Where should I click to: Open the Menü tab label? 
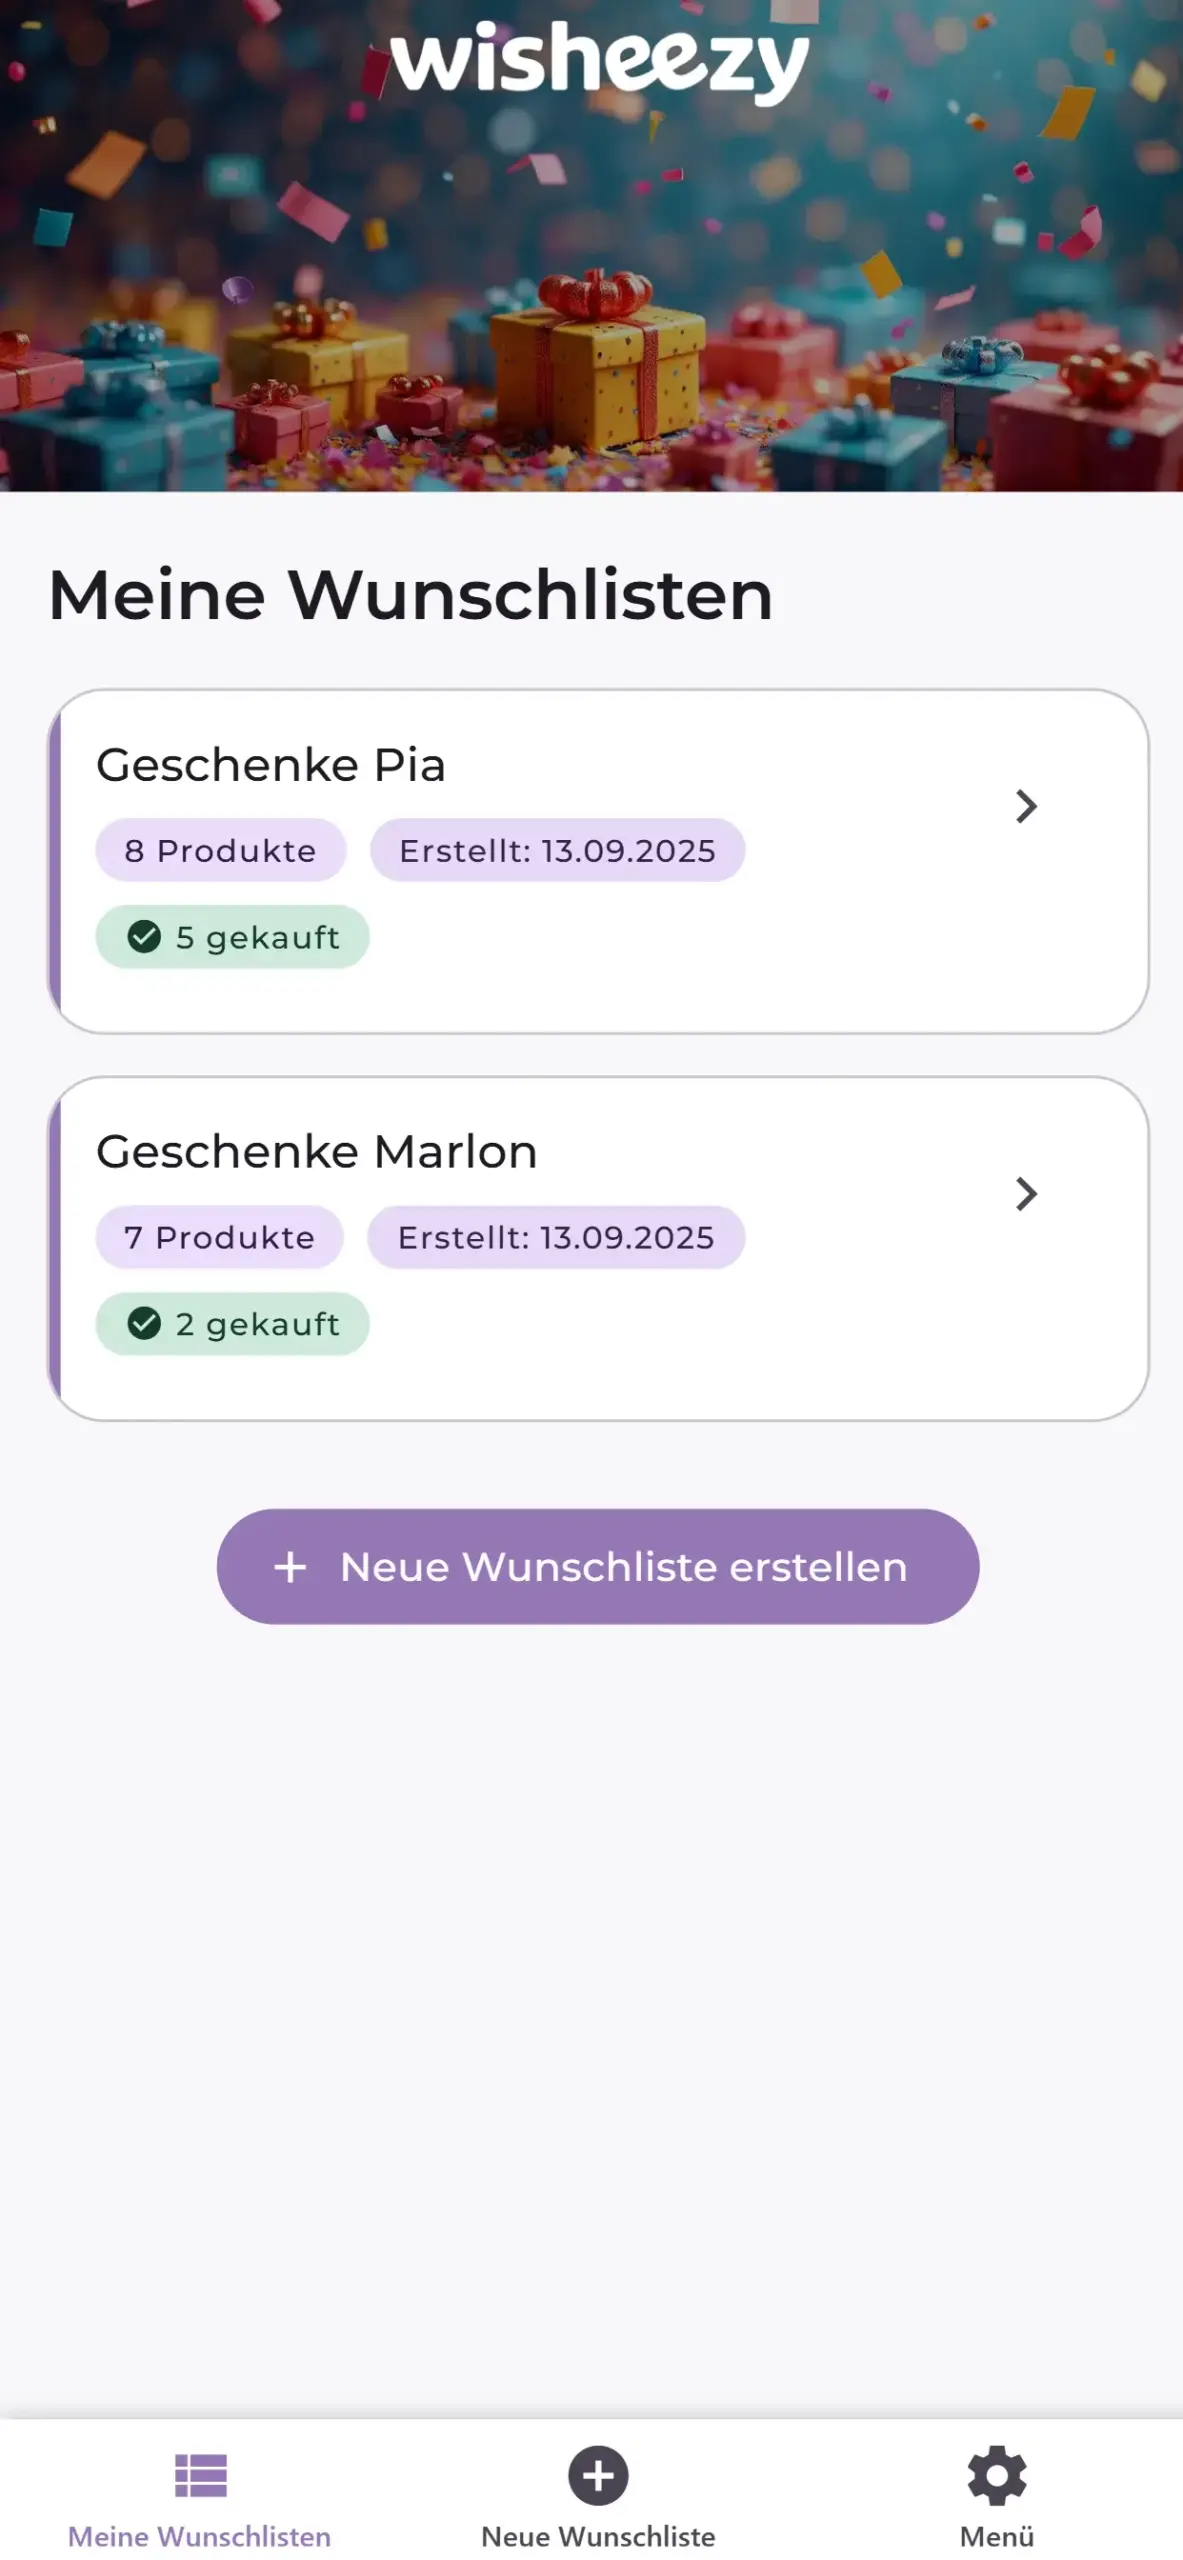[996, 2536]
